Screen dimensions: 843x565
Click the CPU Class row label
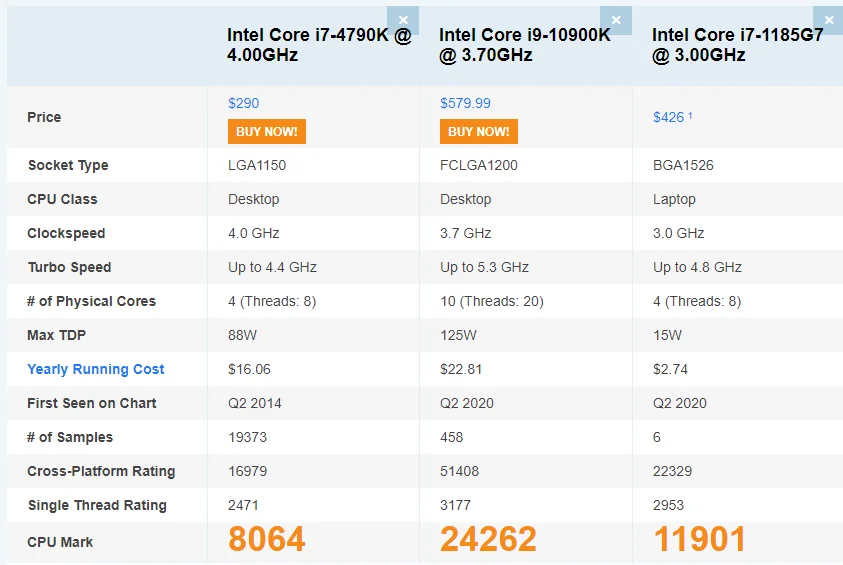pos(62,199)
